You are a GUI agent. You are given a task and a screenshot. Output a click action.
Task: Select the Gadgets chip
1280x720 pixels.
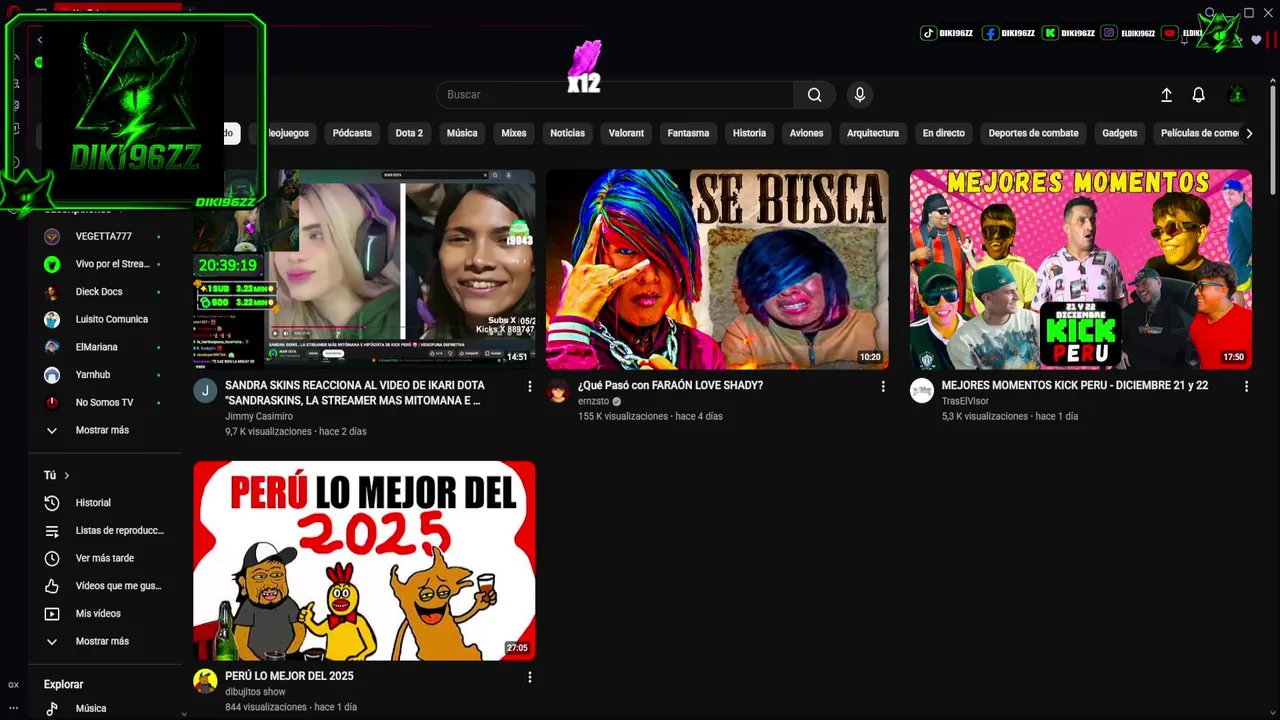coord(1119,133)
